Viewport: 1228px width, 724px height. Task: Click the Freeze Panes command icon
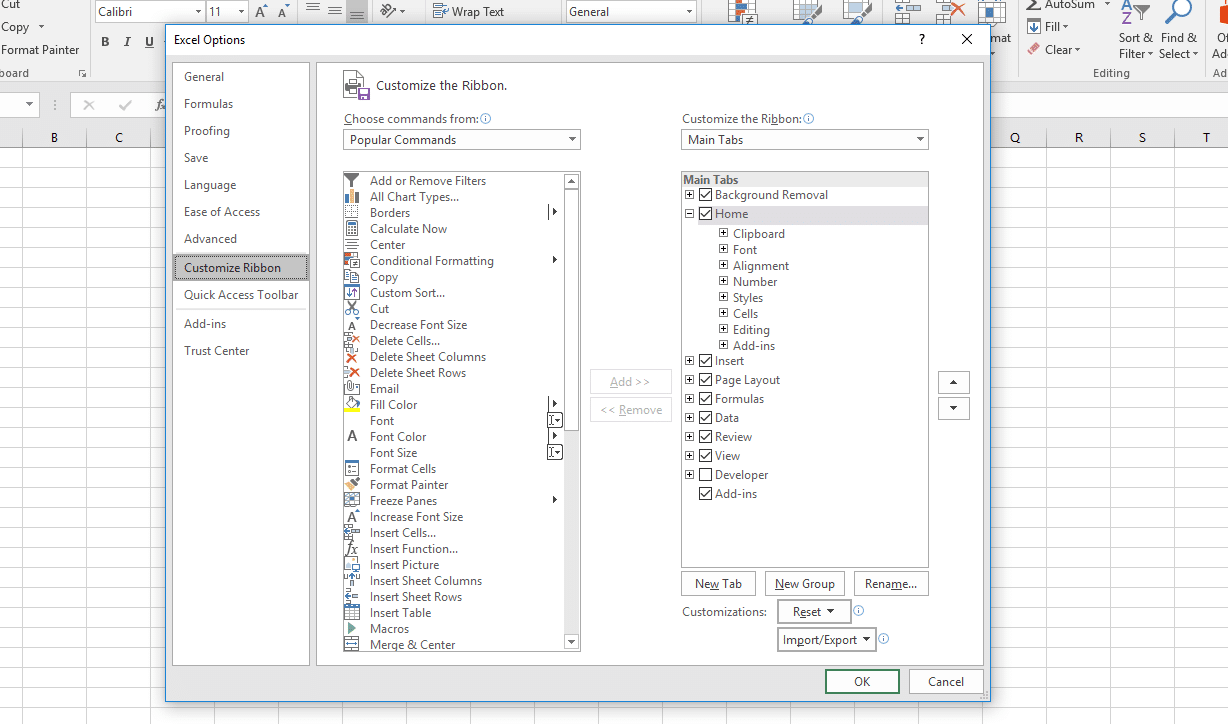351,501
